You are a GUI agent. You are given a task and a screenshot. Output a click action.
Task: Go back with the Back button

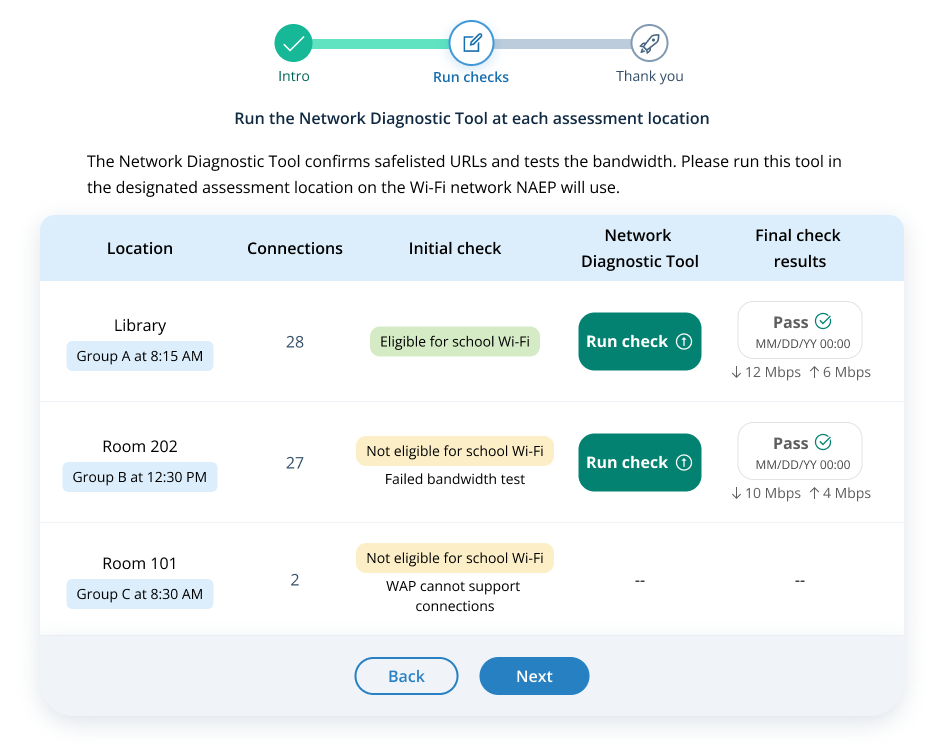pos(406,676)
